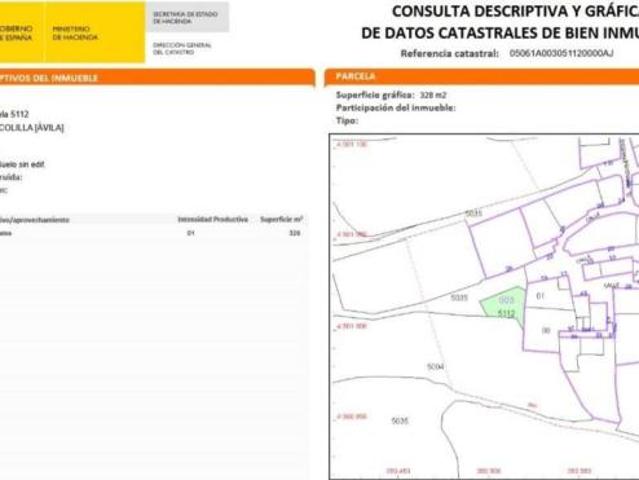The image size is (639, 480).
Task: Click the '5031' parcel label on map
Action: (x=473, y=214)
